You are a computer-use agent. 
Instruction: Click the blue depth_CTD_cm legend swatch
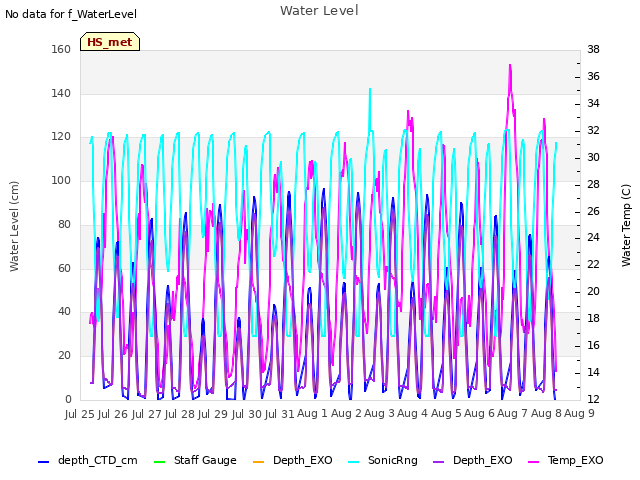(x=43, y=462)
